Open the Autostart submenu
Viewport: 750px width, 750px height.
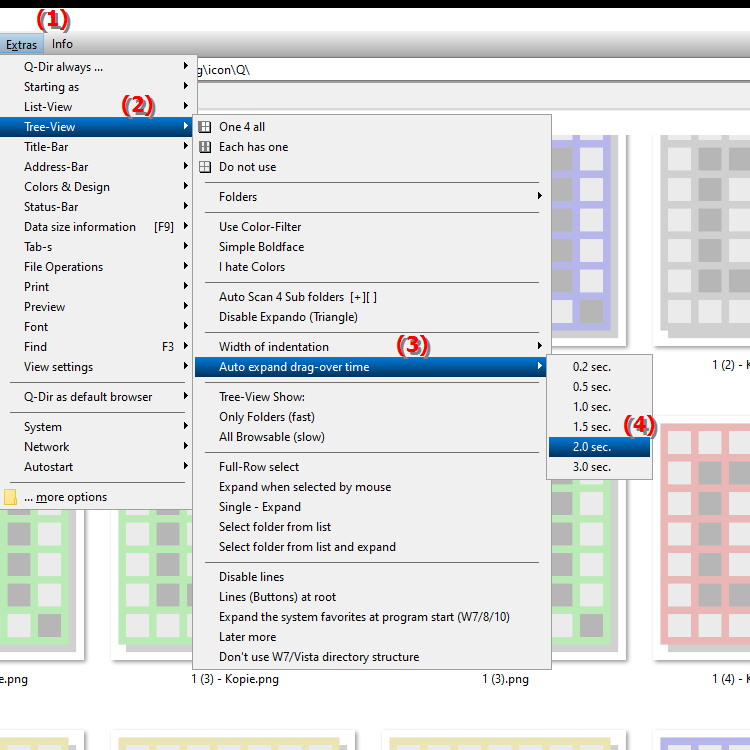[x=97, y=467]
